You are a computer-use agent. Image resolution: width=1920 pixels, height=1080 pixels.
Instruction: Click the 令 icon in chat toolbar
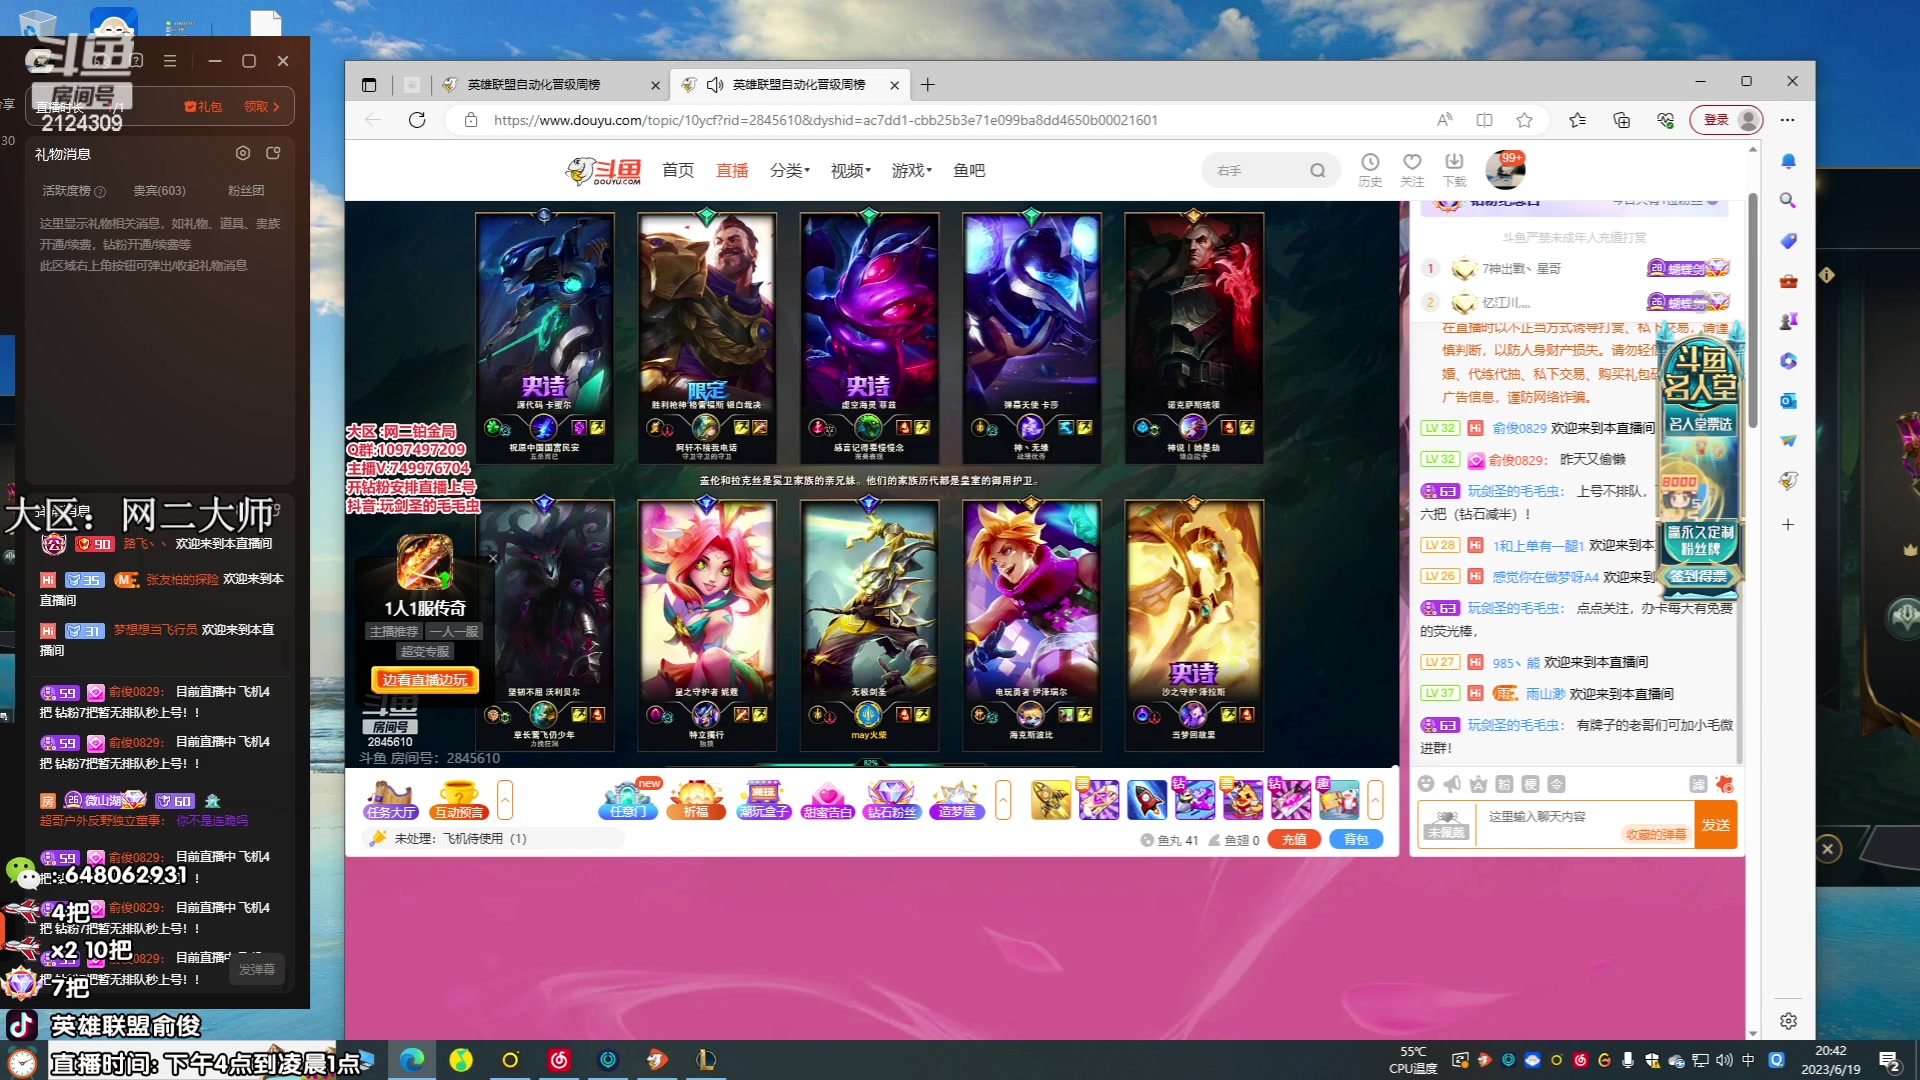point(1557,784)
